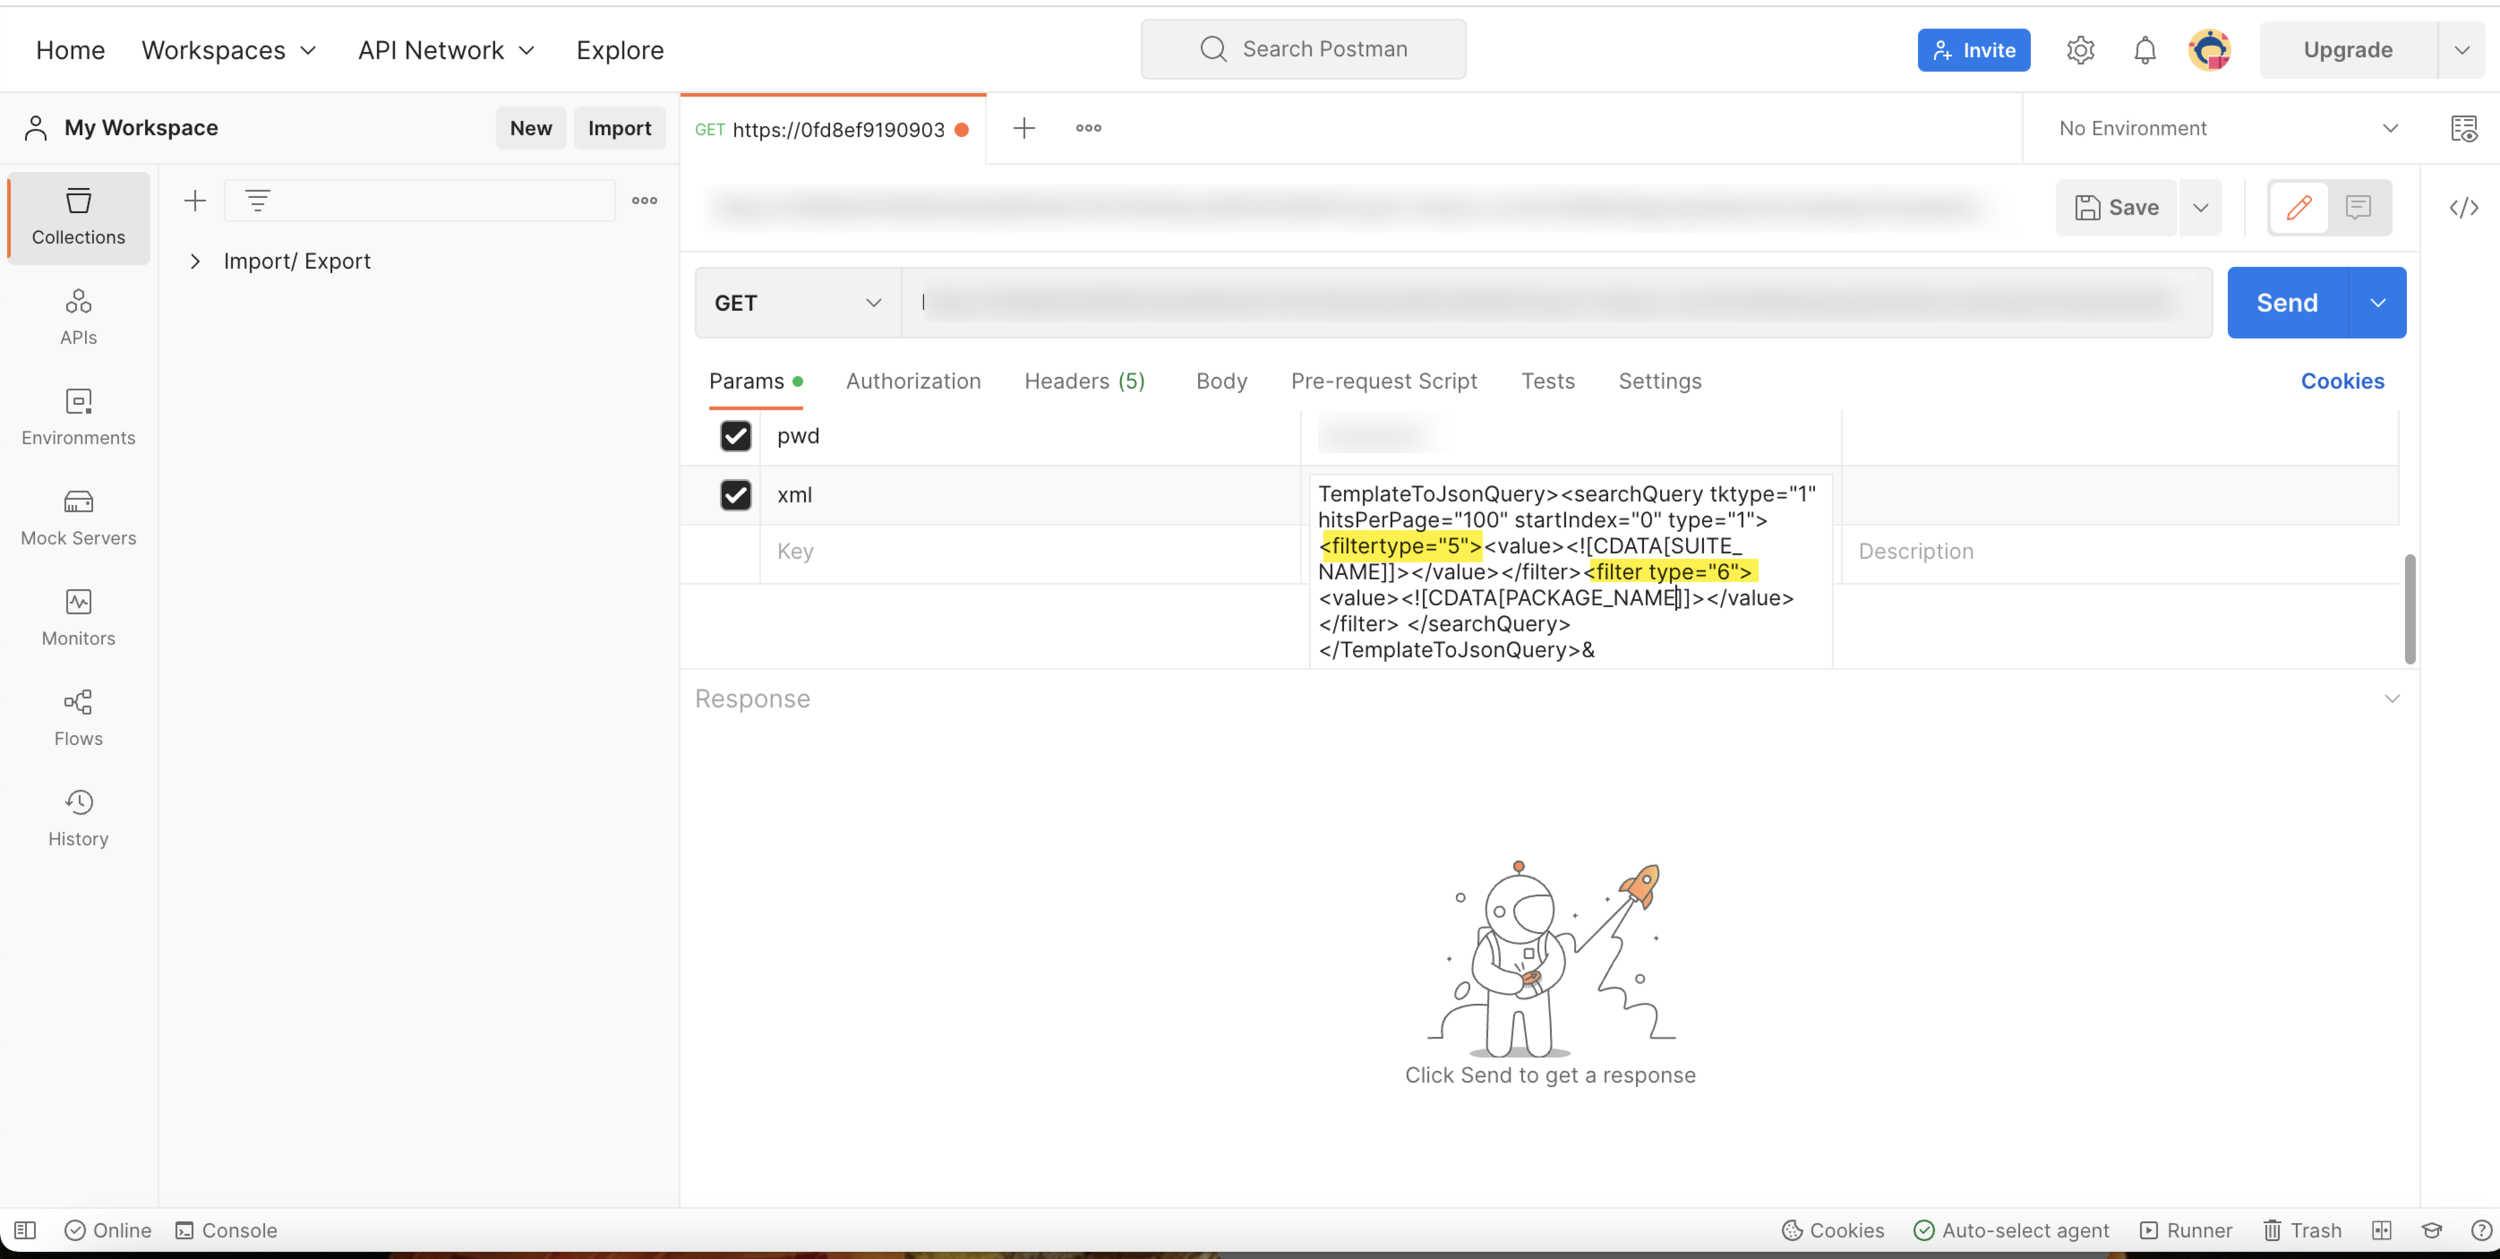Open collection view more actions ellipsis
Screen dimensions: 2500x1259
[x=645, y=201]
